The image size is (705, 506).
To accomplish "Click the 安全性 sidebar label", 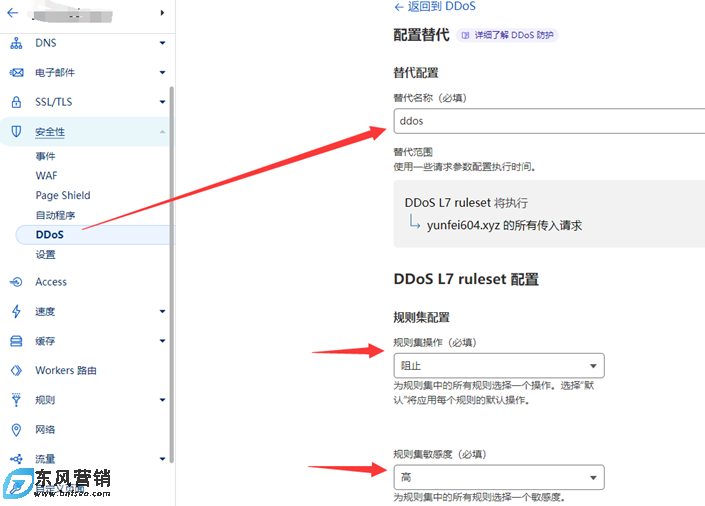I will tap(50, 132).
